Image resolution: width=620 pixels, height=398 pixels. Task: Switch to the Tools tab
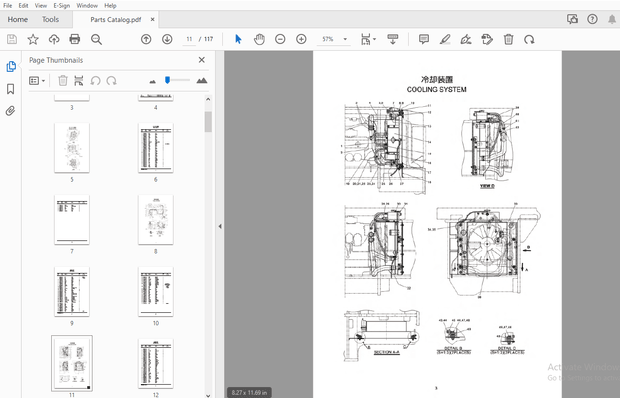[x=51, y=19]
